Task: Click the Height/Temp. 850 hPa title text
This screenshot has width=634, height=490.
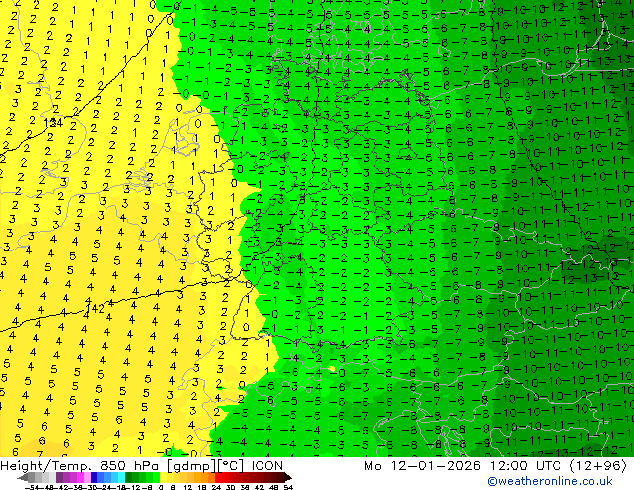Action: (82, 466)
